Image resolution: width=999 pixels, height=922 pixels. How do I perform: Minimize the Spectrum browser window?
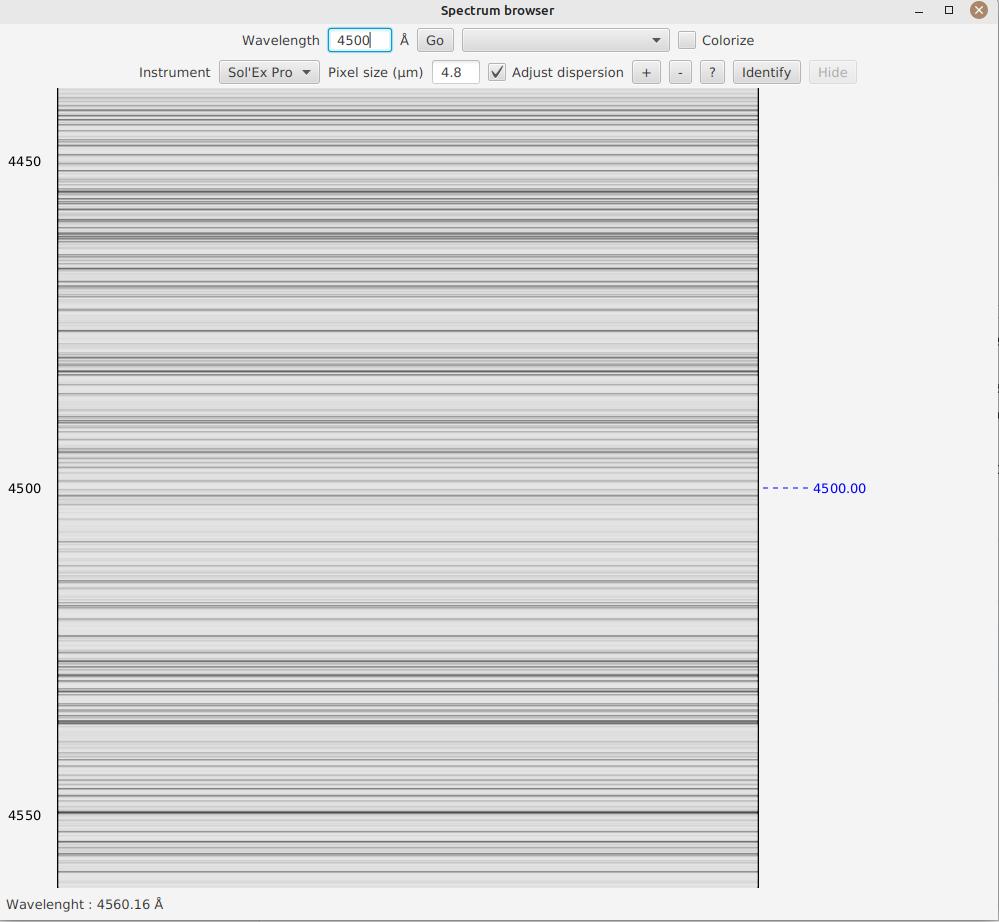click(x=919, y=11)
